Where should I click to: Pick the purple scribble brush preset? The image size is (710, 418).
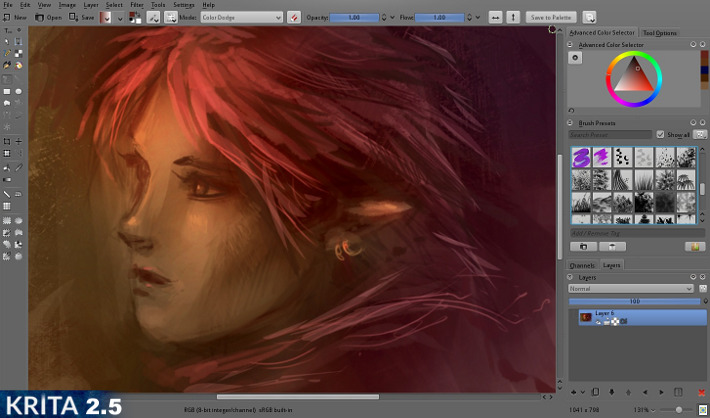[x=581, y=157]
